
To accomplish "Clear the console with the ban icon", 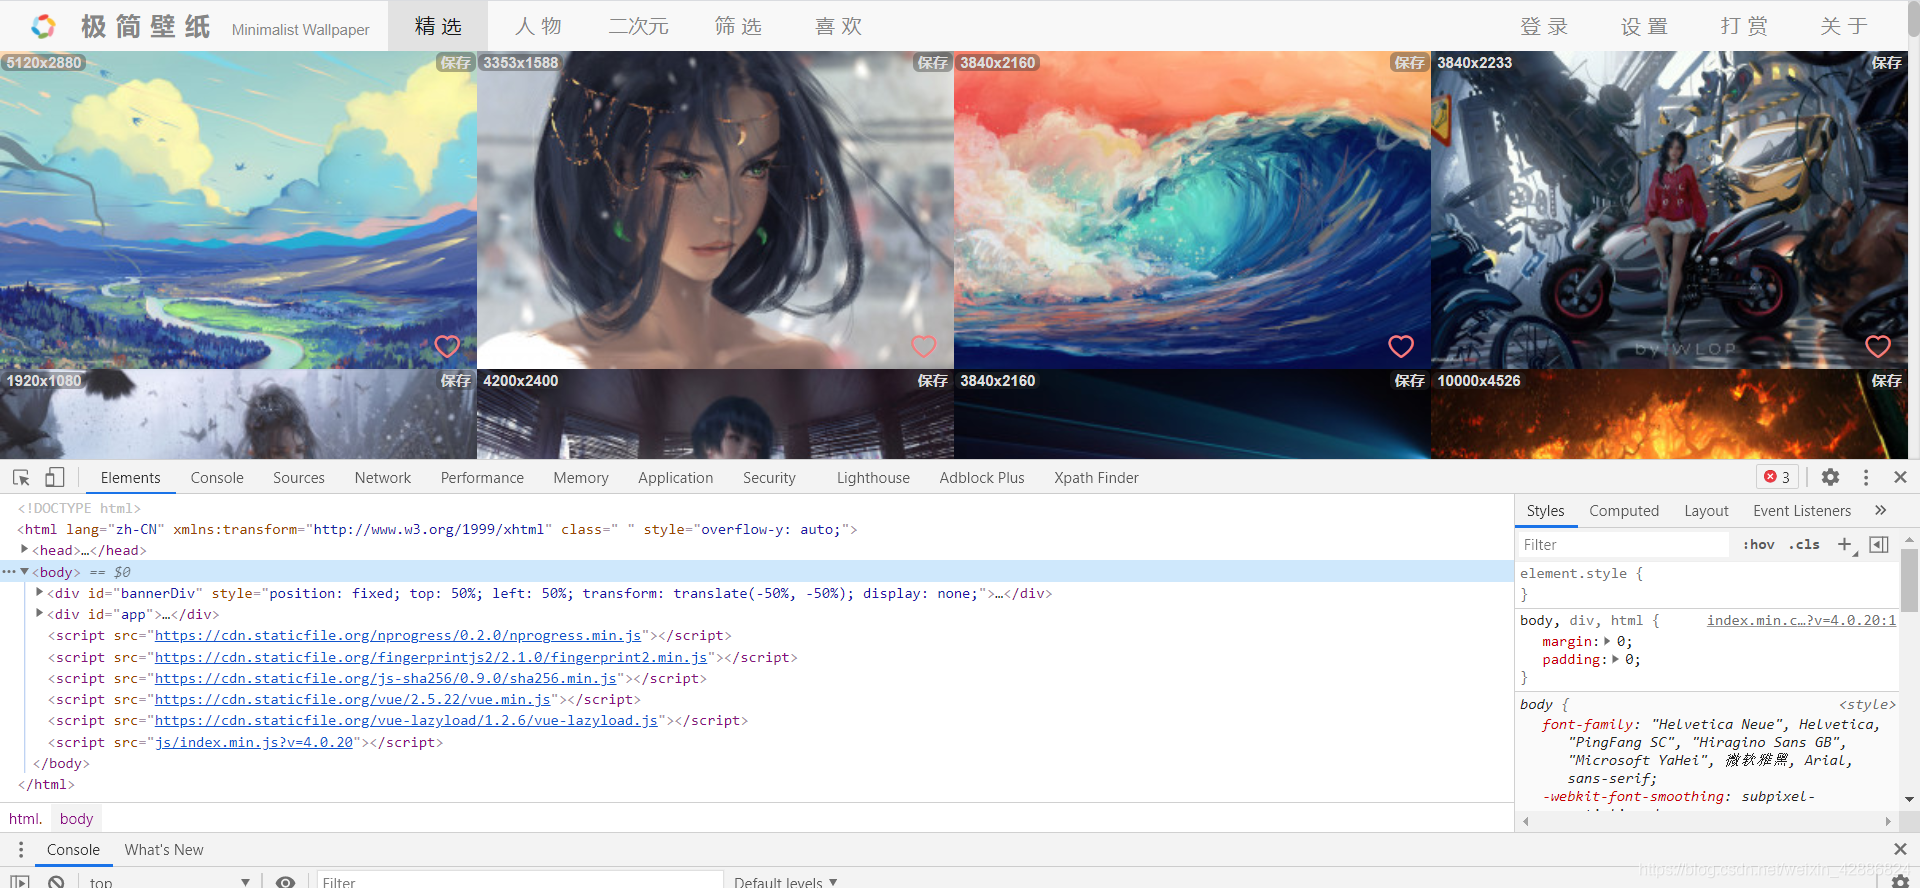I will [56, 881].
